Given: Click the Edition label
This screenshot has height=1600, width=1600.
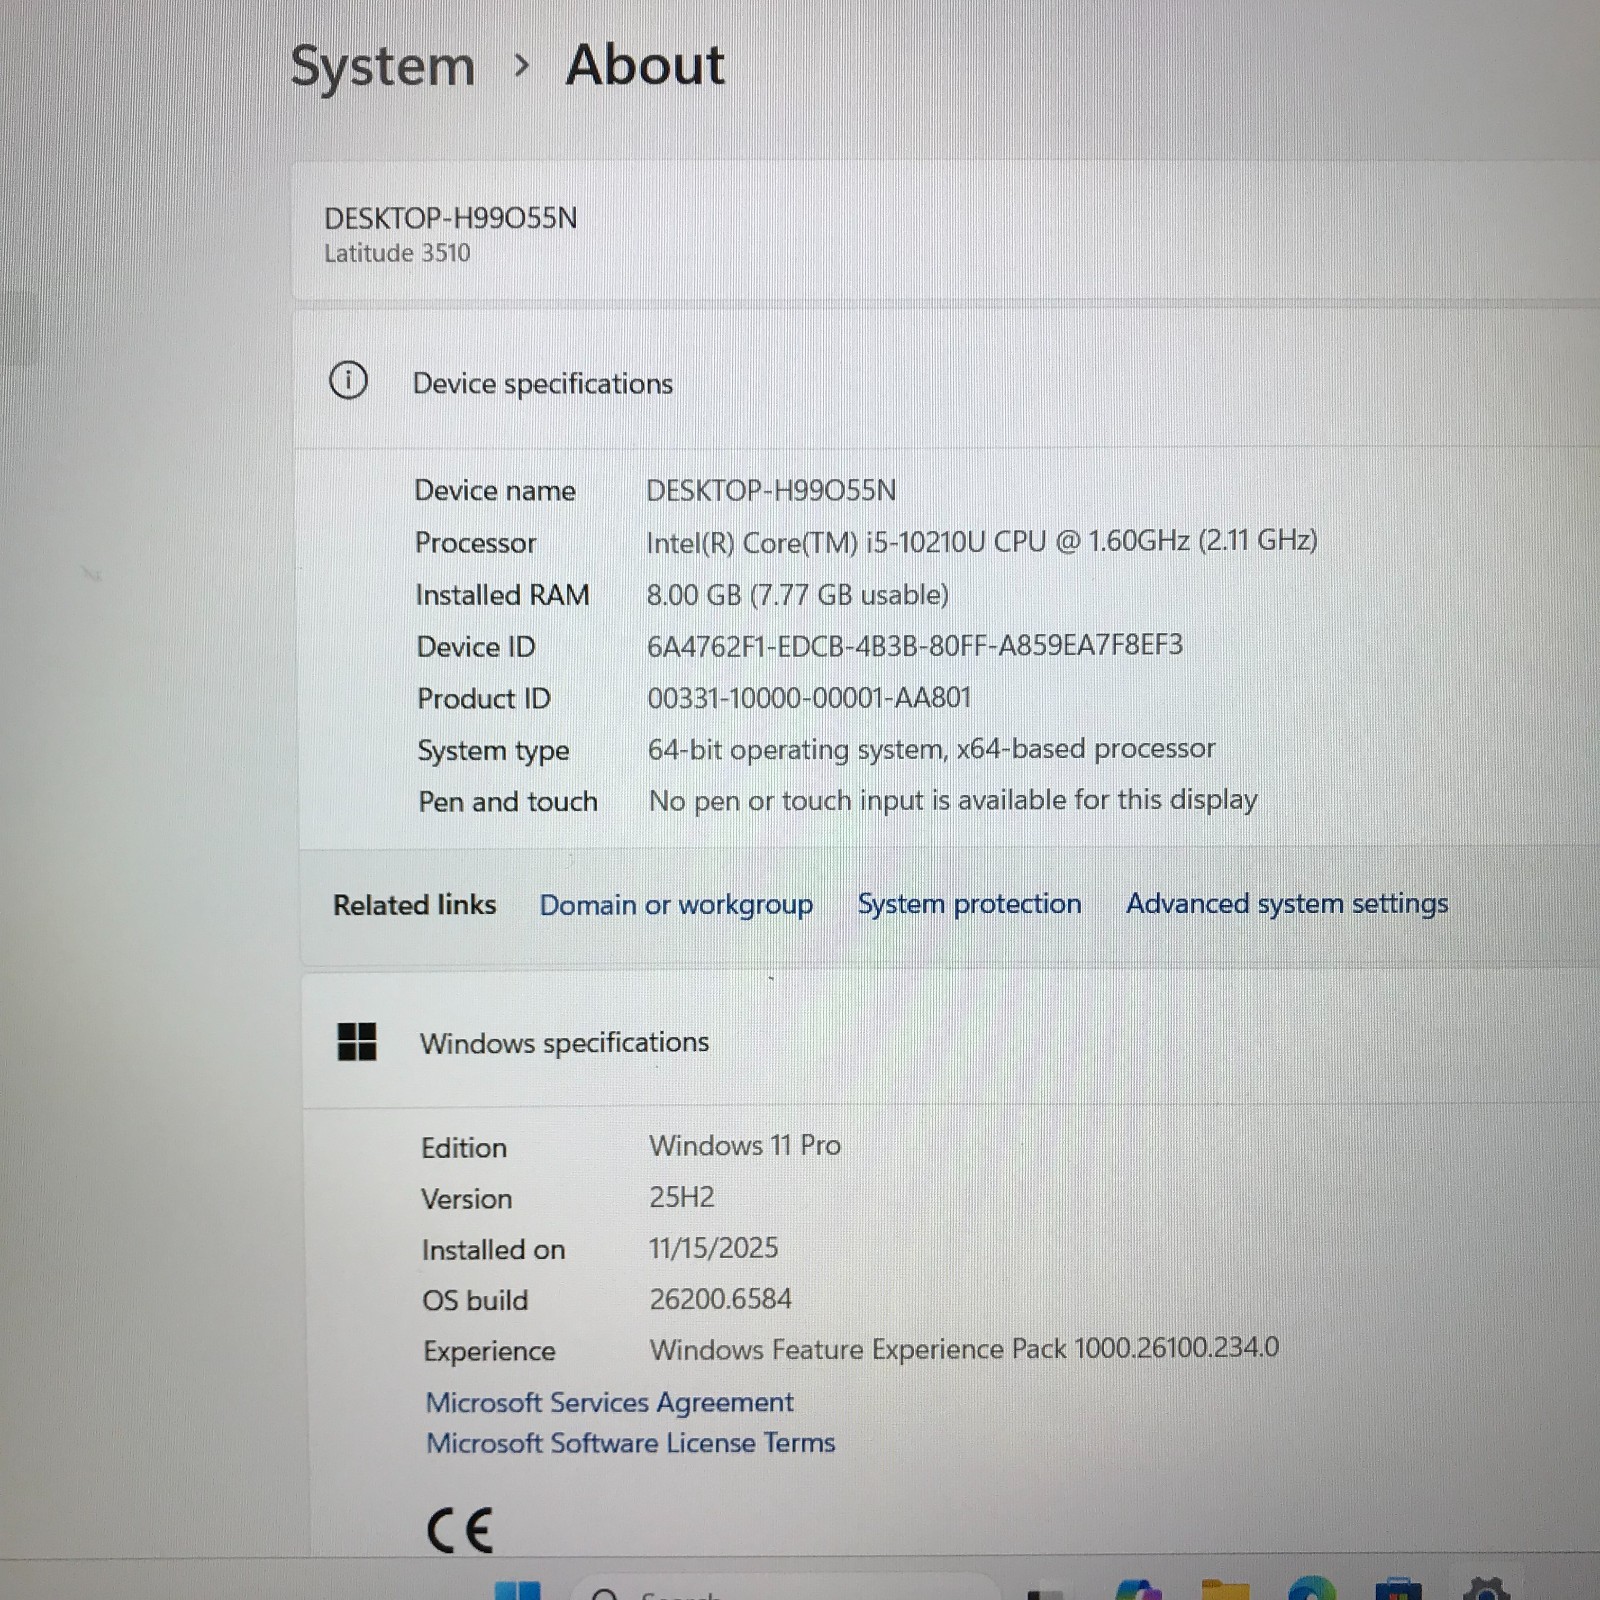Looking at the screenshot, I should [x=464, y=1148].
